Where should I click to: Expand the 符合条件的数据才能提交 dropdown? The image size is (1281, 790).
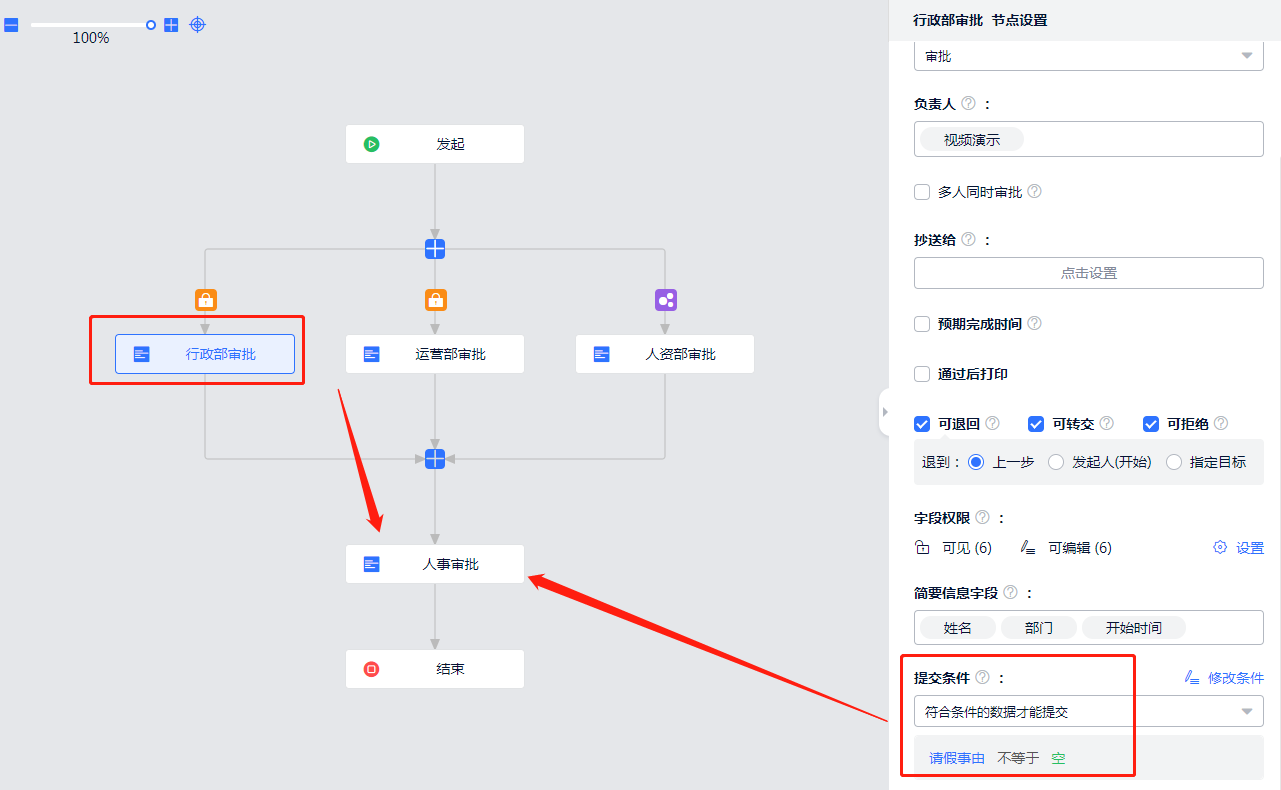tap(1088, 712)
